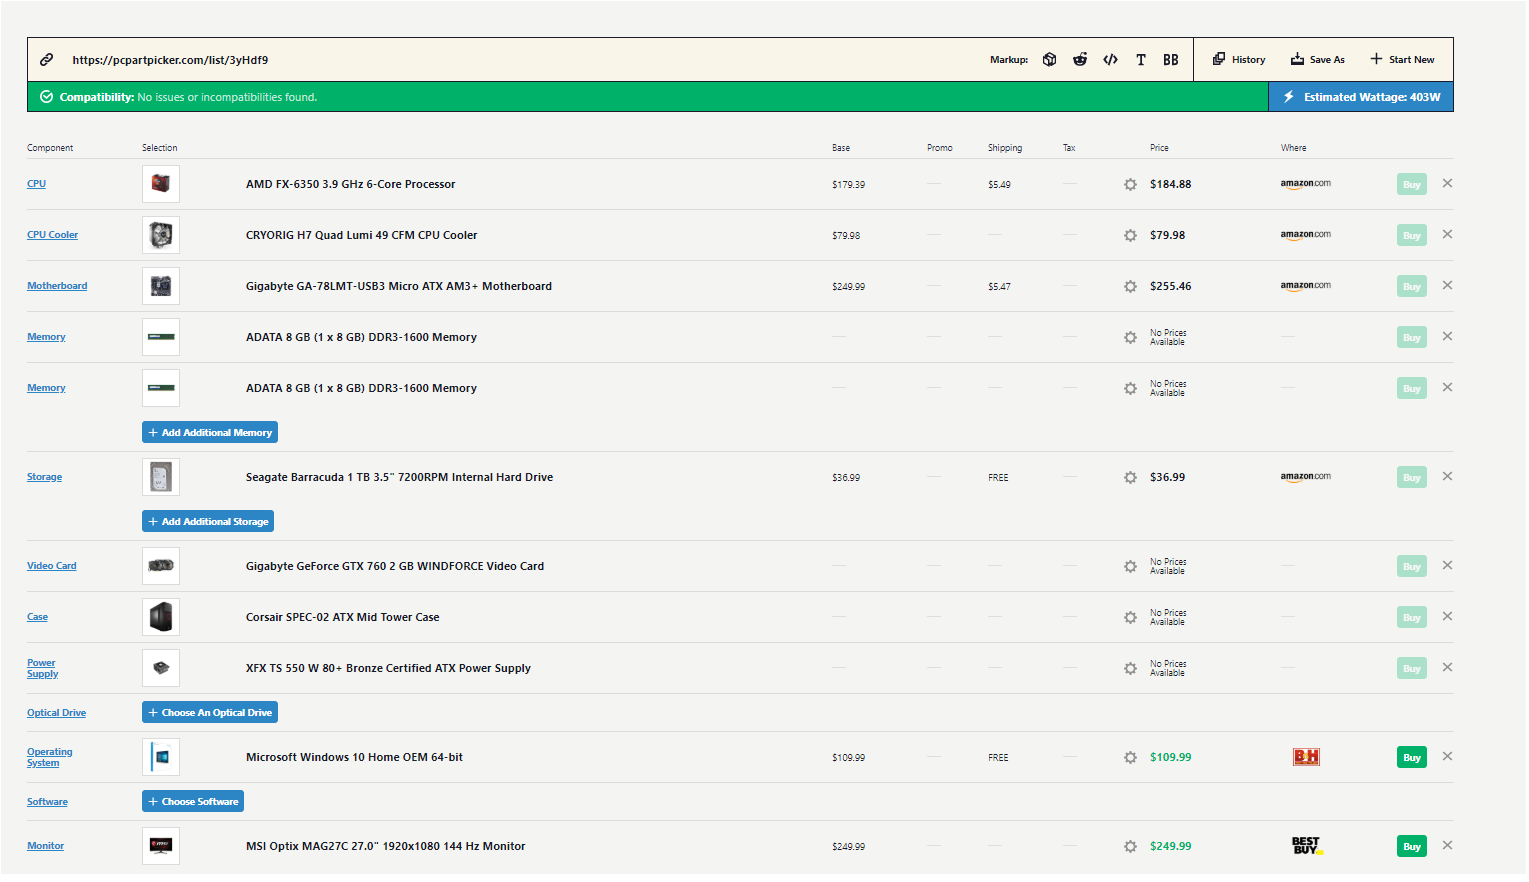The height and width of the screenshot is (882, 1529).
Task: Open build History
Action: 1239,60
